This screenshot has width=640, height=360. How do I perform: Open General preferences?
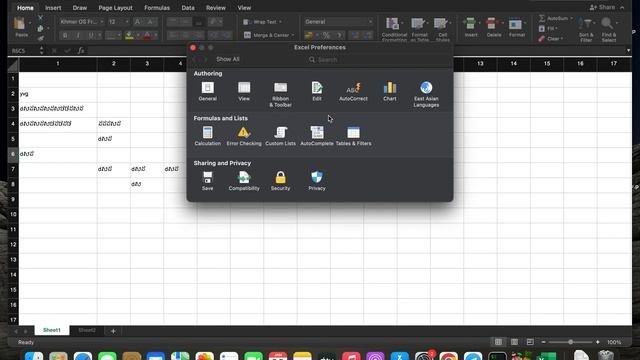click(207, 91)
